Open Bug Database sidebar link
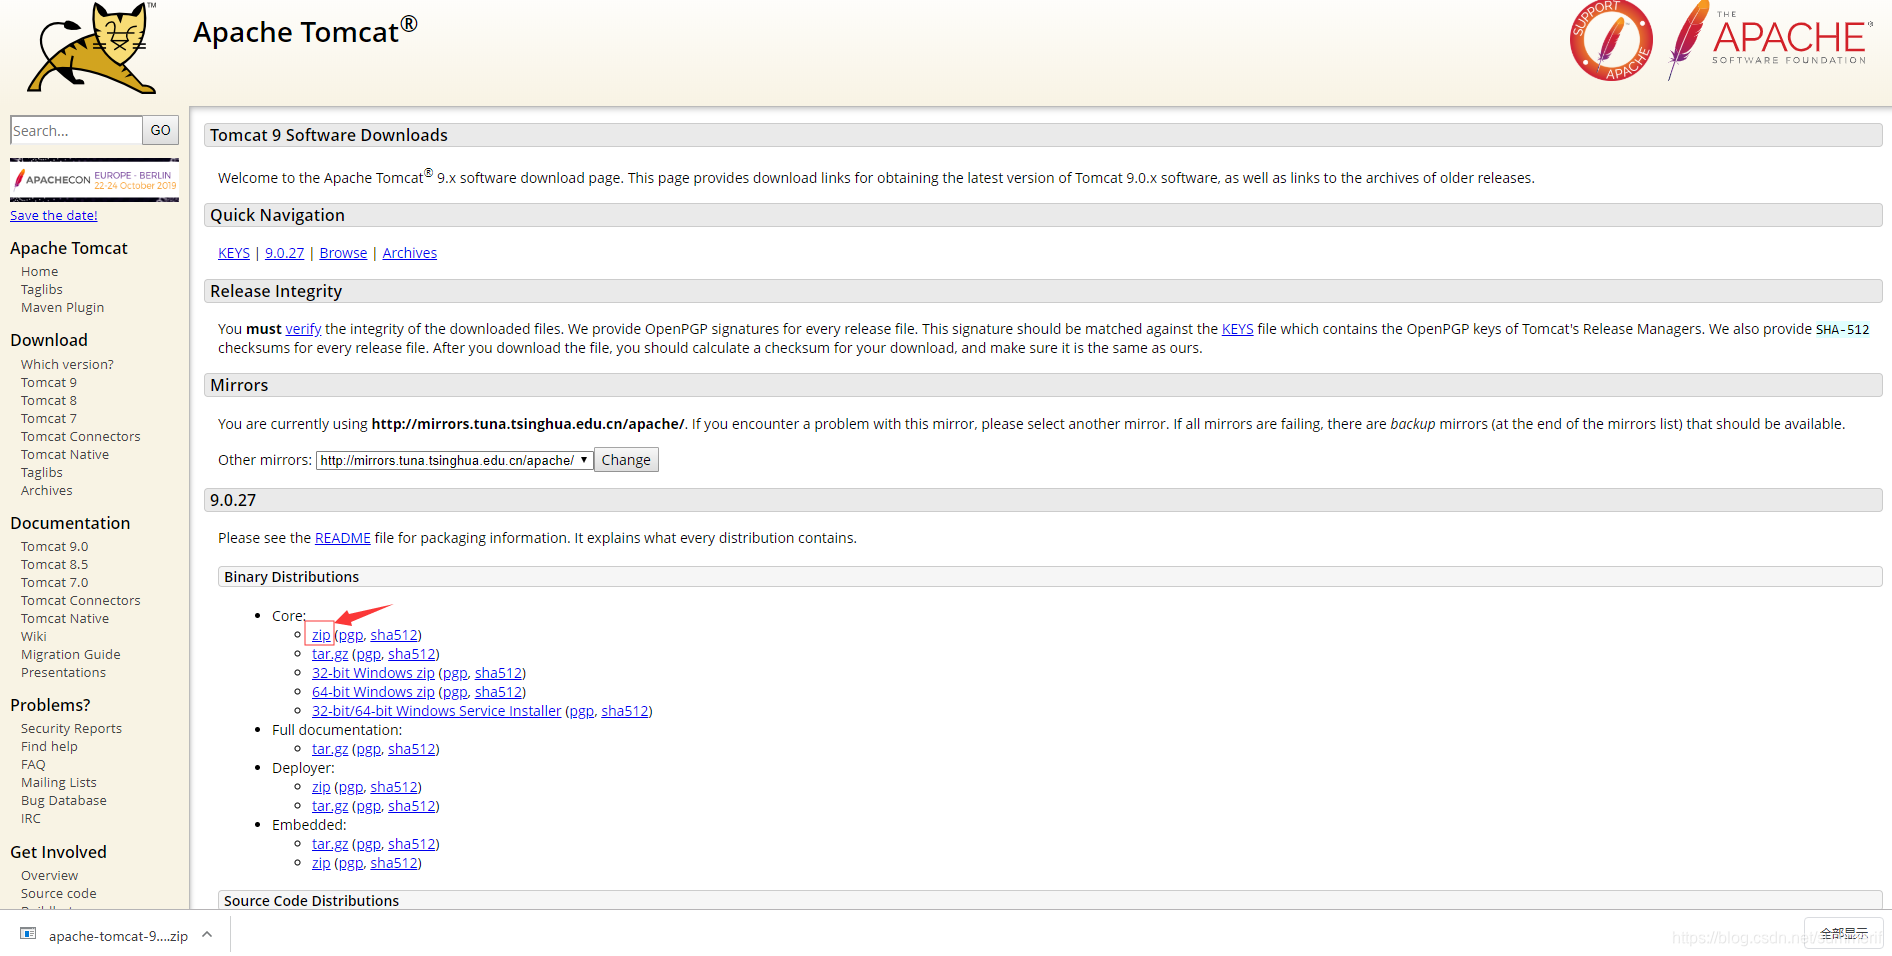This screenshot has width=1892, height=956. tap(63, 800)
